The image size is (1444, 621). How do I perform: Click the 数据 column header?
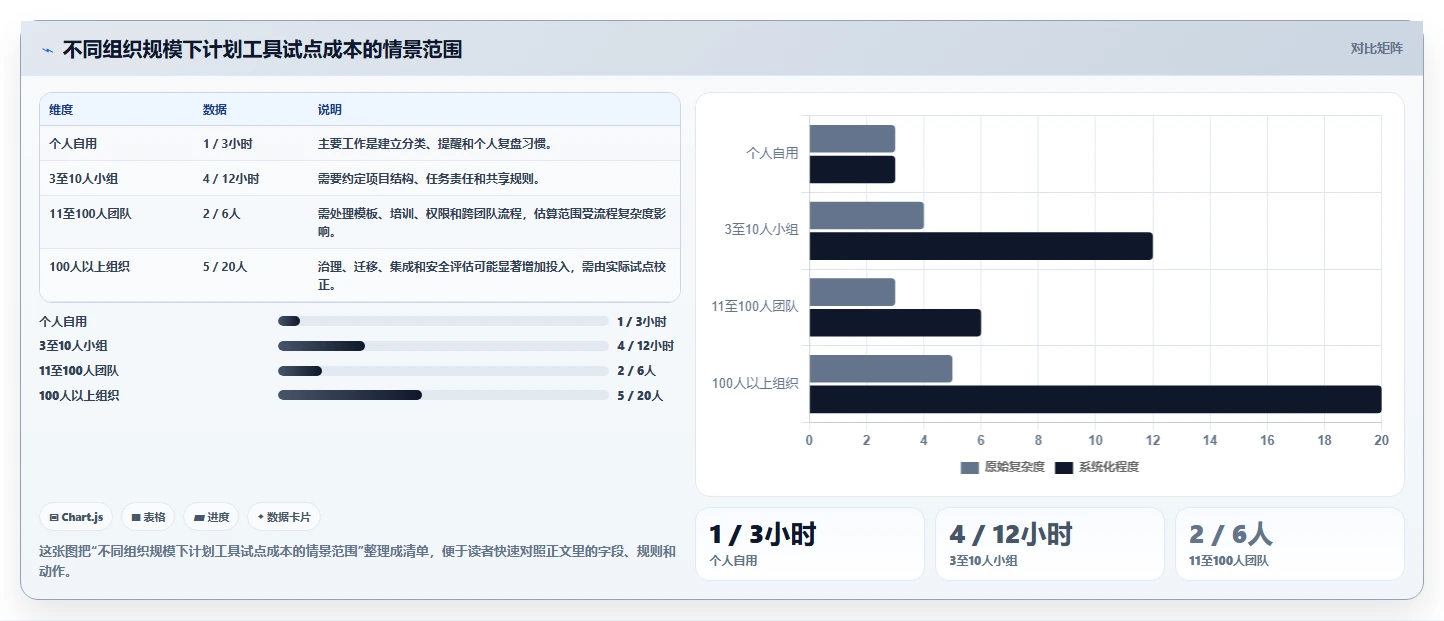click(x=214, y=109)
